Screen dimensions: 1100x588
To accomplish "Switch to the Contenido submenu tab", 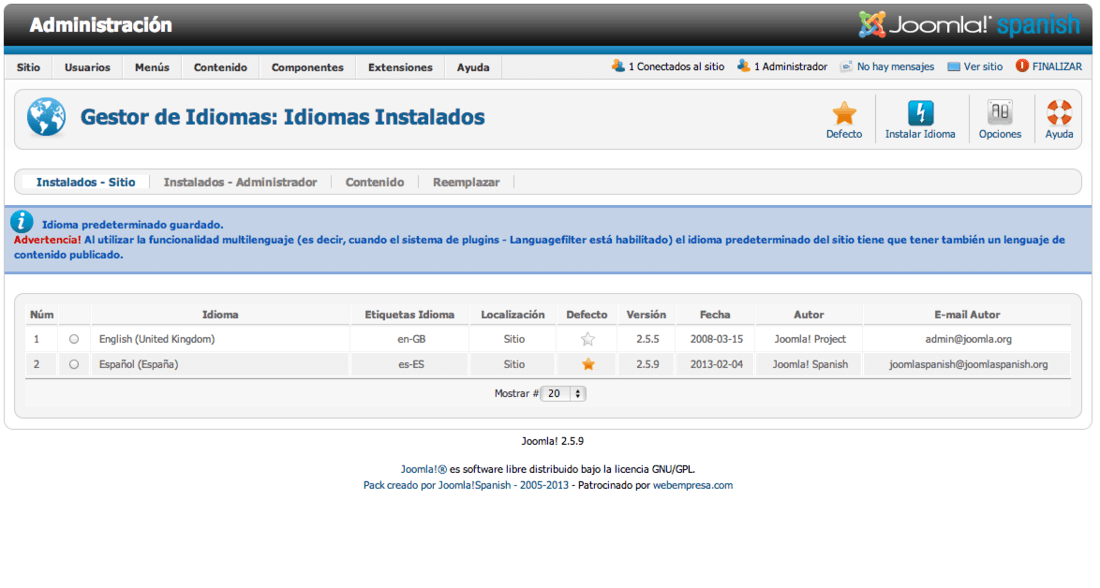I will [375, 182].
